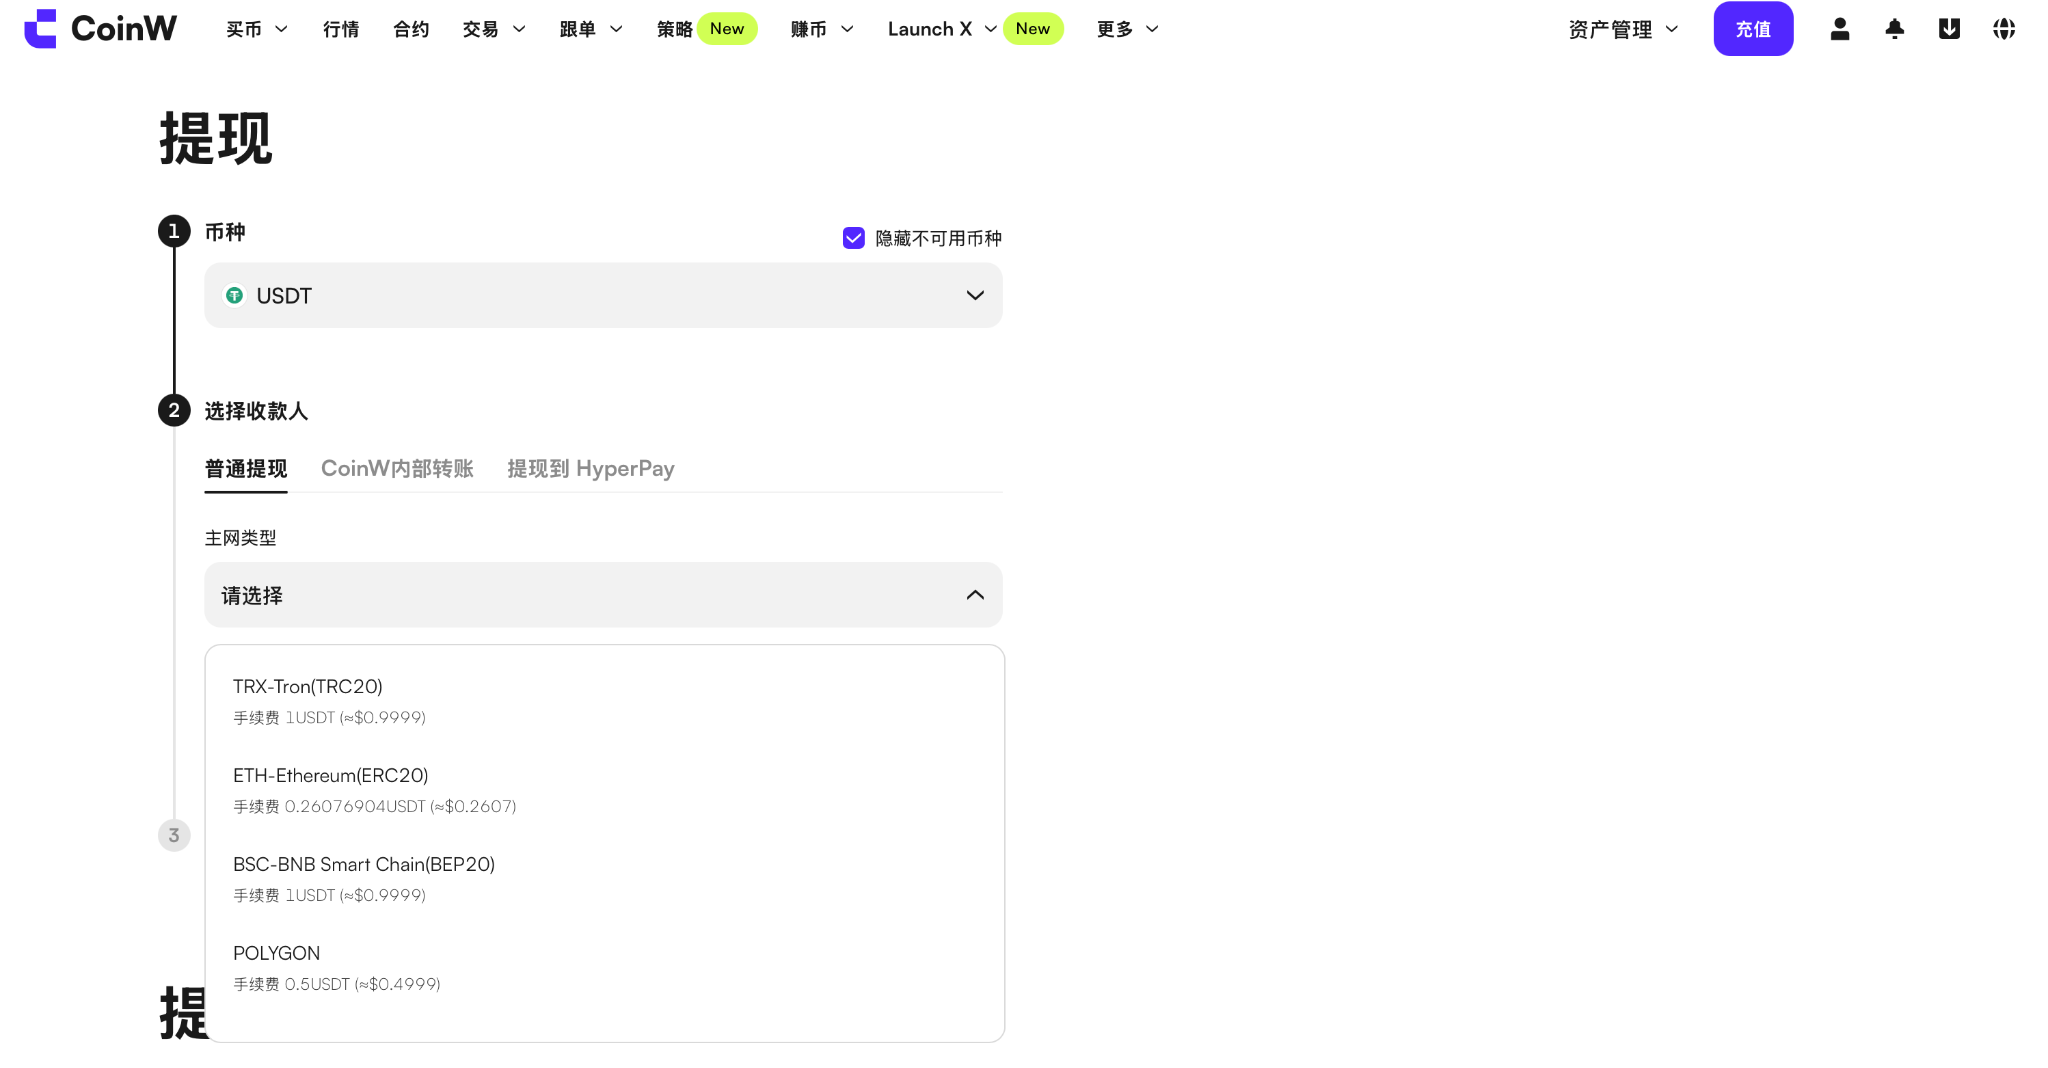Open the USDT currency selector
Viewport: 2048px width, 1068px height.
(603, 295)
